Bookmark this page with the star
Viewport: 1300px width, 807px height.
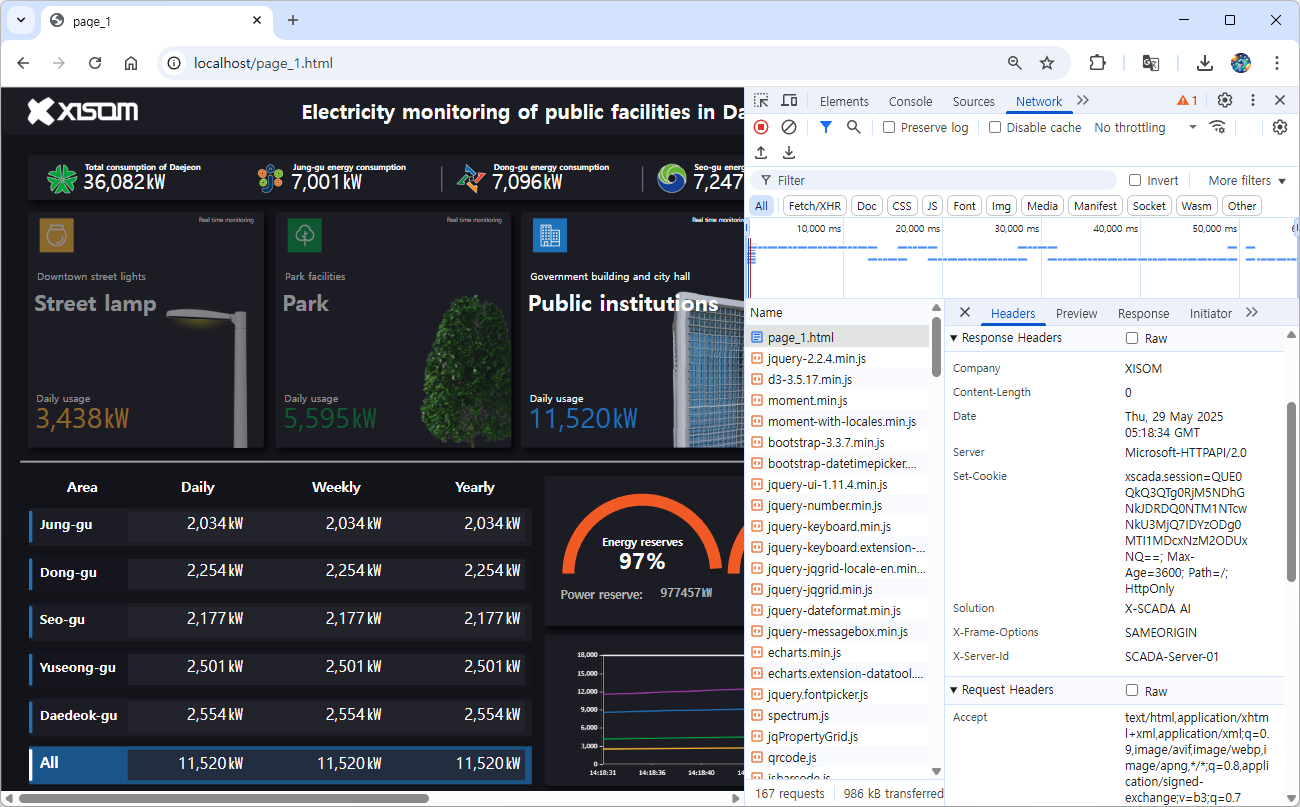pos(1047,63)
